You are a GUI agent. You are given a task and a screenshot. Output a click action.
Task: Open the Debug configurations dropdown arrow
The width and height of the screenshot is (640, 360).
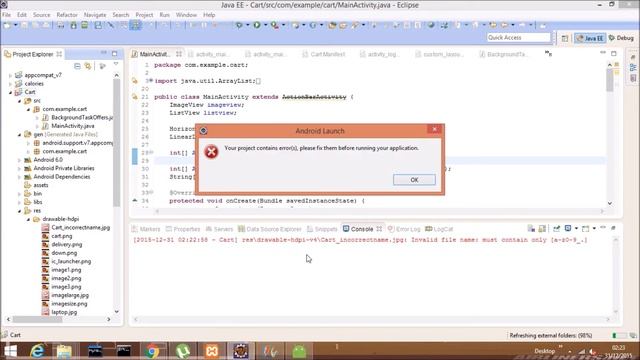click(247, 25)
